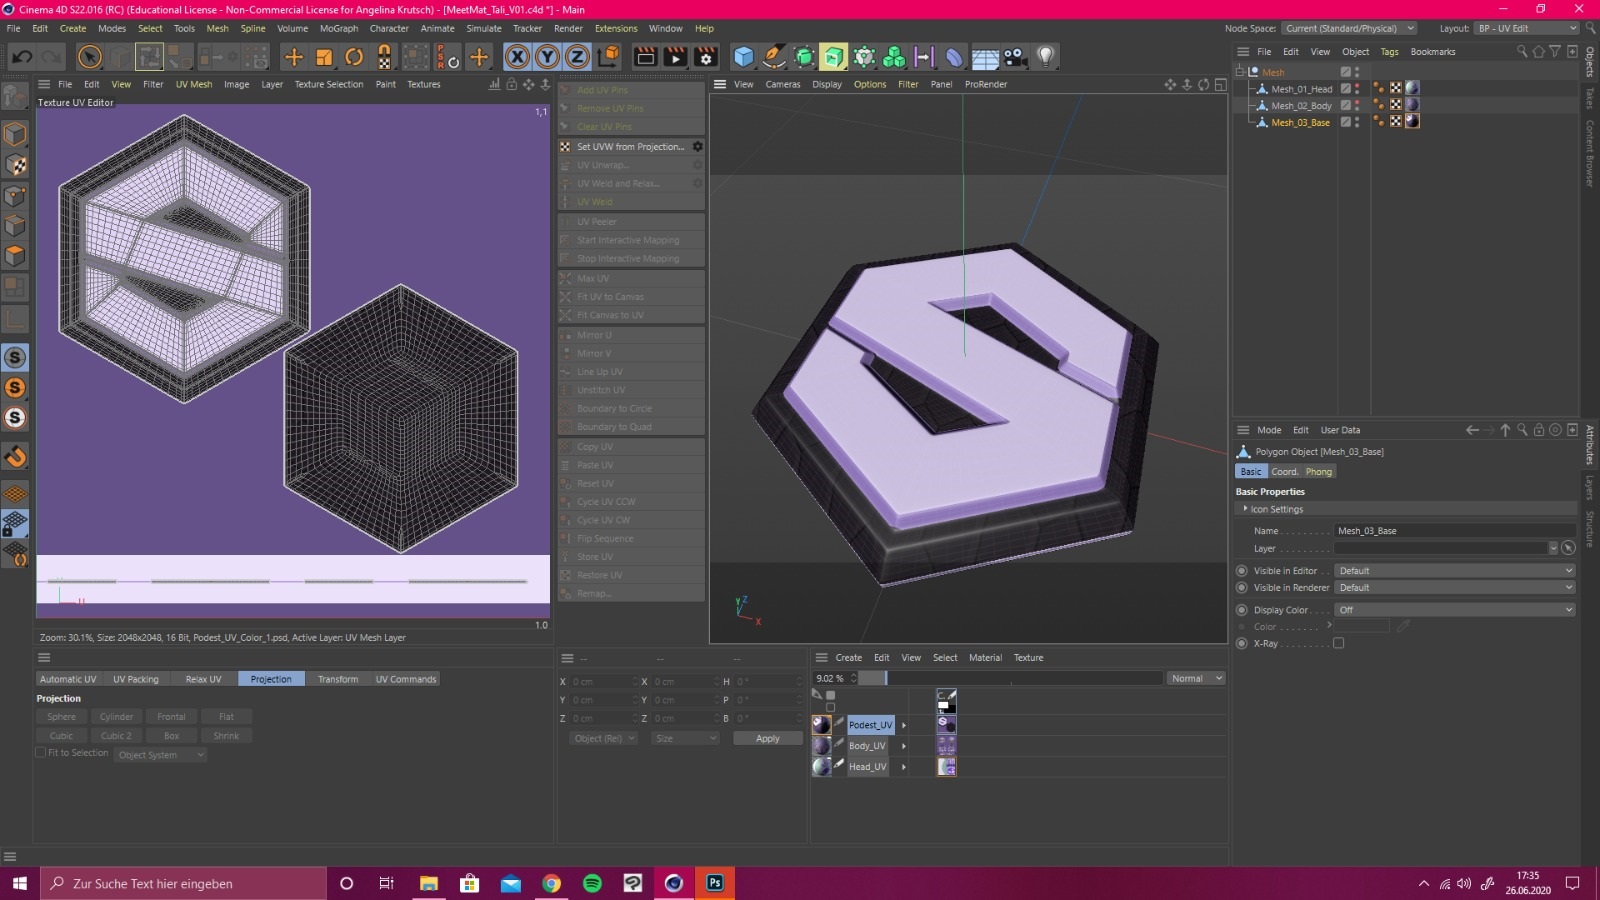This screenshot has height=900, width=1600.
Task: Select the Scale tool icon
Action: (x=324, y=57)
